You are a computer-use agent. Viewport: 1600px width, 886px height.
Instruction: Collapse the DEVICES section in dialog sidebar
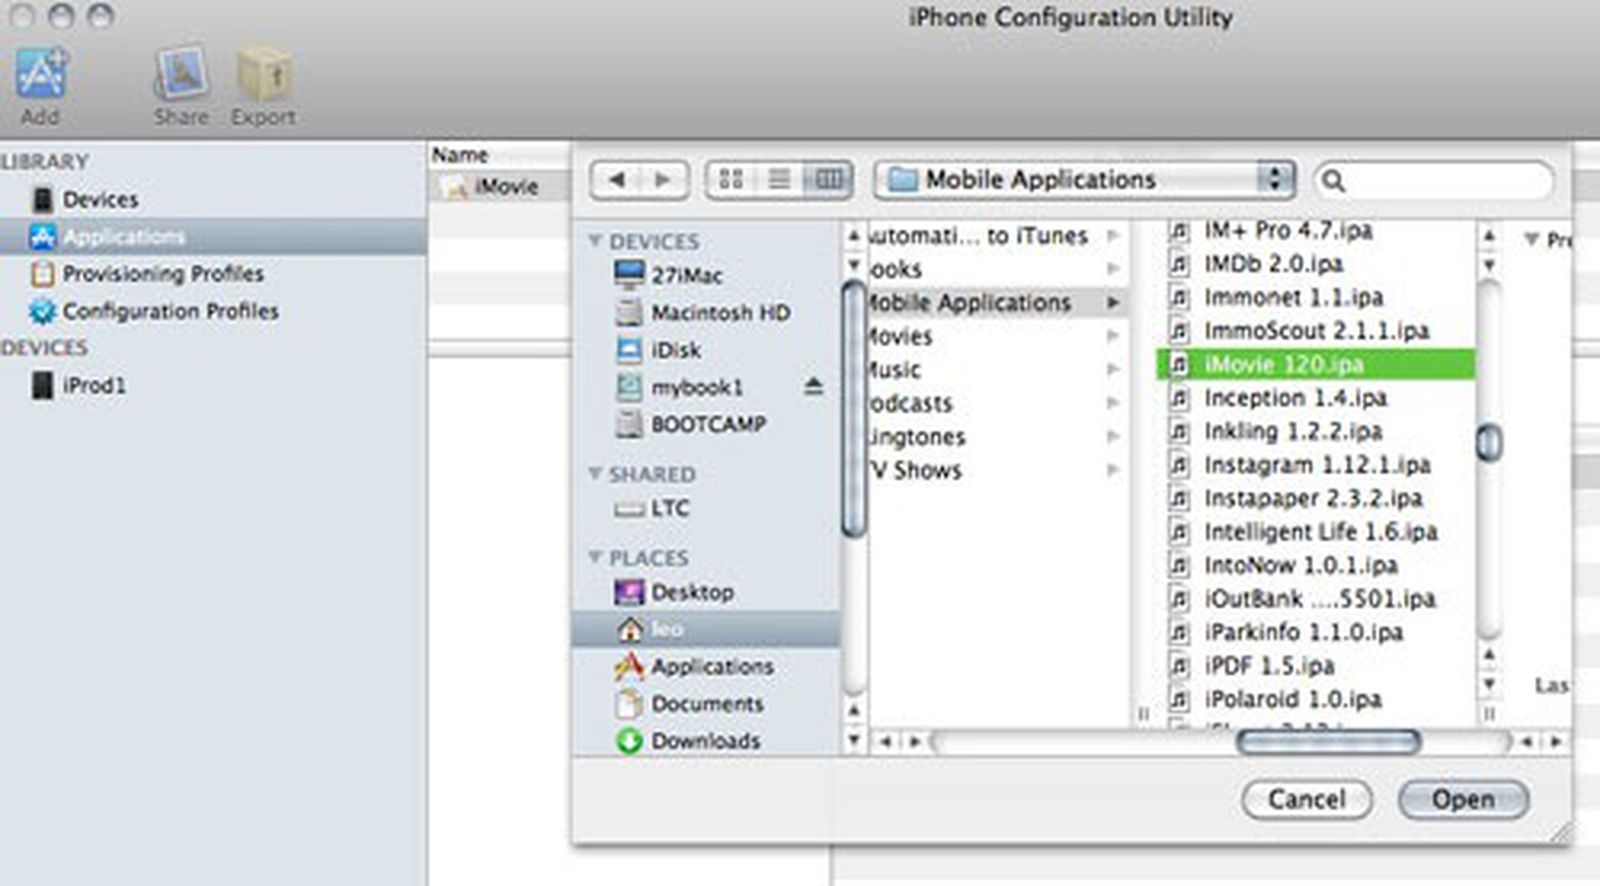(596, 241)
